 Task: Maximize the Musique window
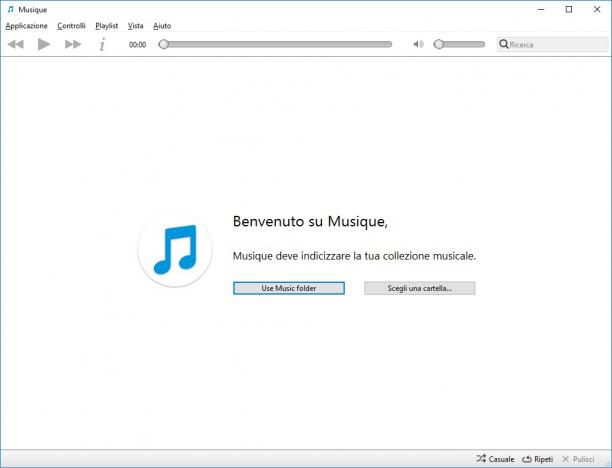pos(569,9)
